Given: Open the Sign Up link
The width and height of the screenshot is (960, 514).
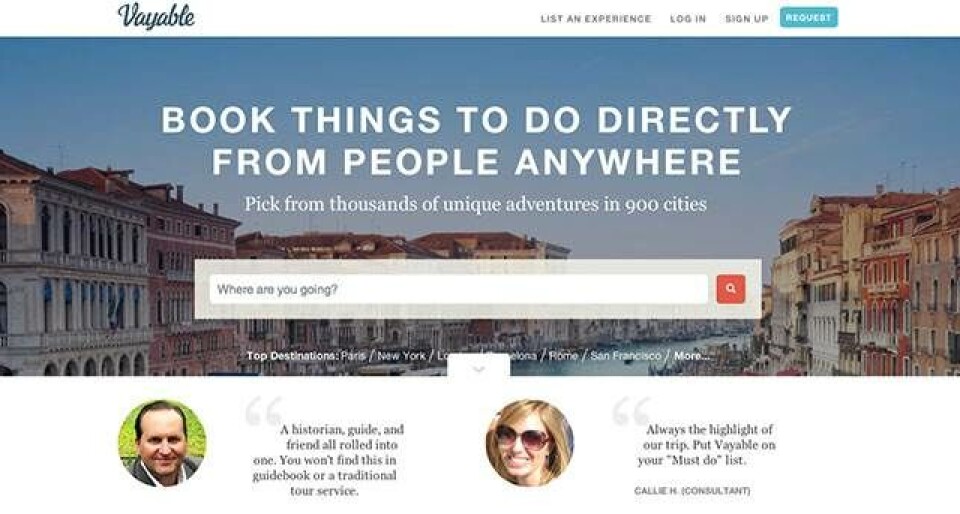Looking at the screenshot, I should [746, 19].
